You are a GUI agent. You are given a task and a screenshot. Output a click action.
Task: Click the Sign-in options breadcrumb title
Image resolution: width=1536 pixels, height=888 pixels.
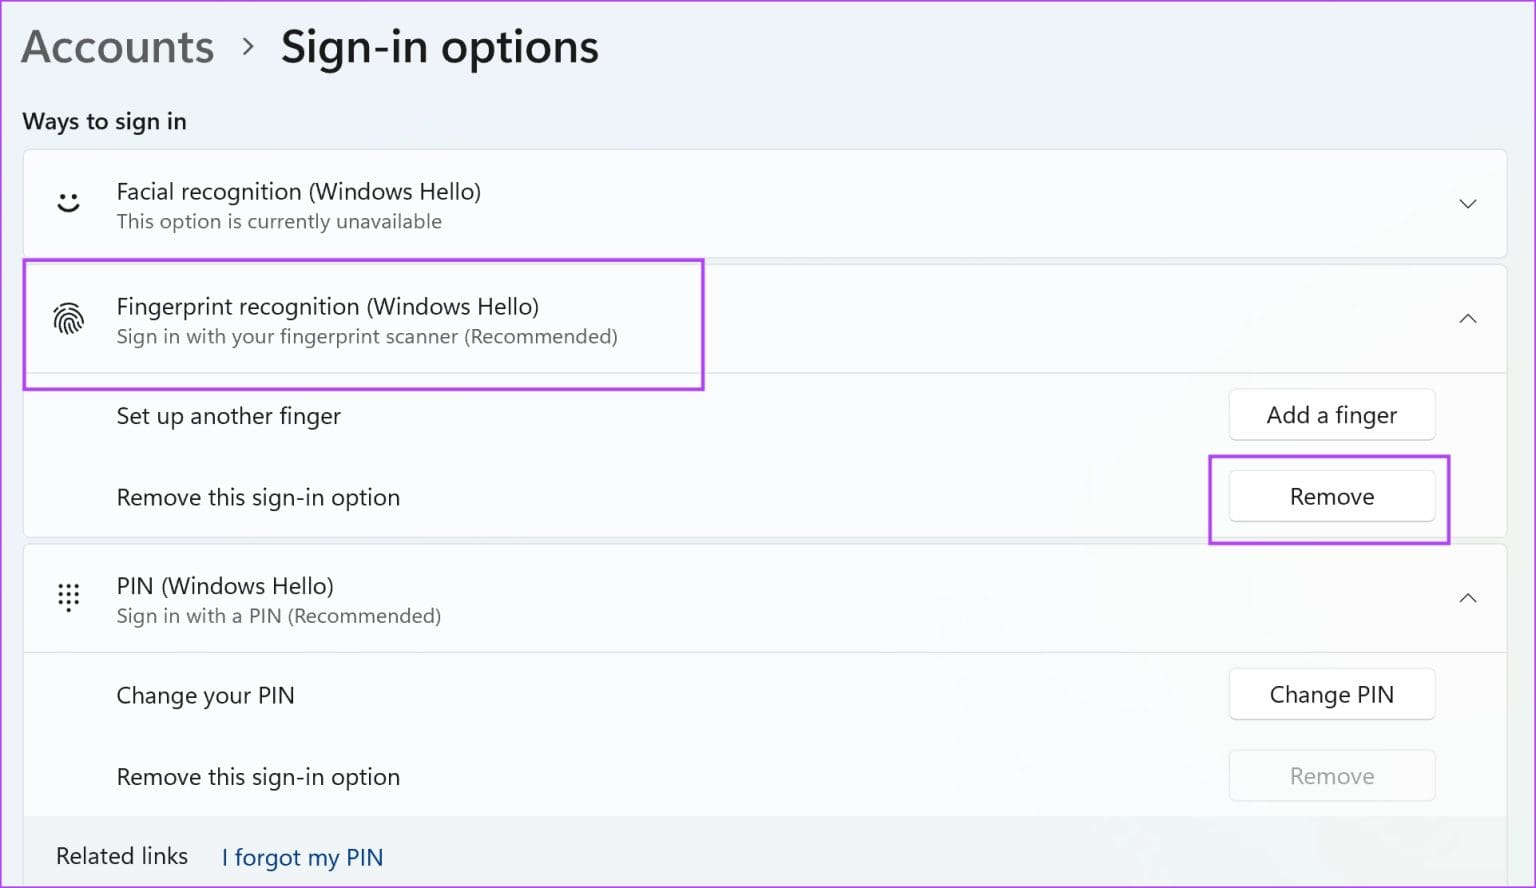click(440, 46)
